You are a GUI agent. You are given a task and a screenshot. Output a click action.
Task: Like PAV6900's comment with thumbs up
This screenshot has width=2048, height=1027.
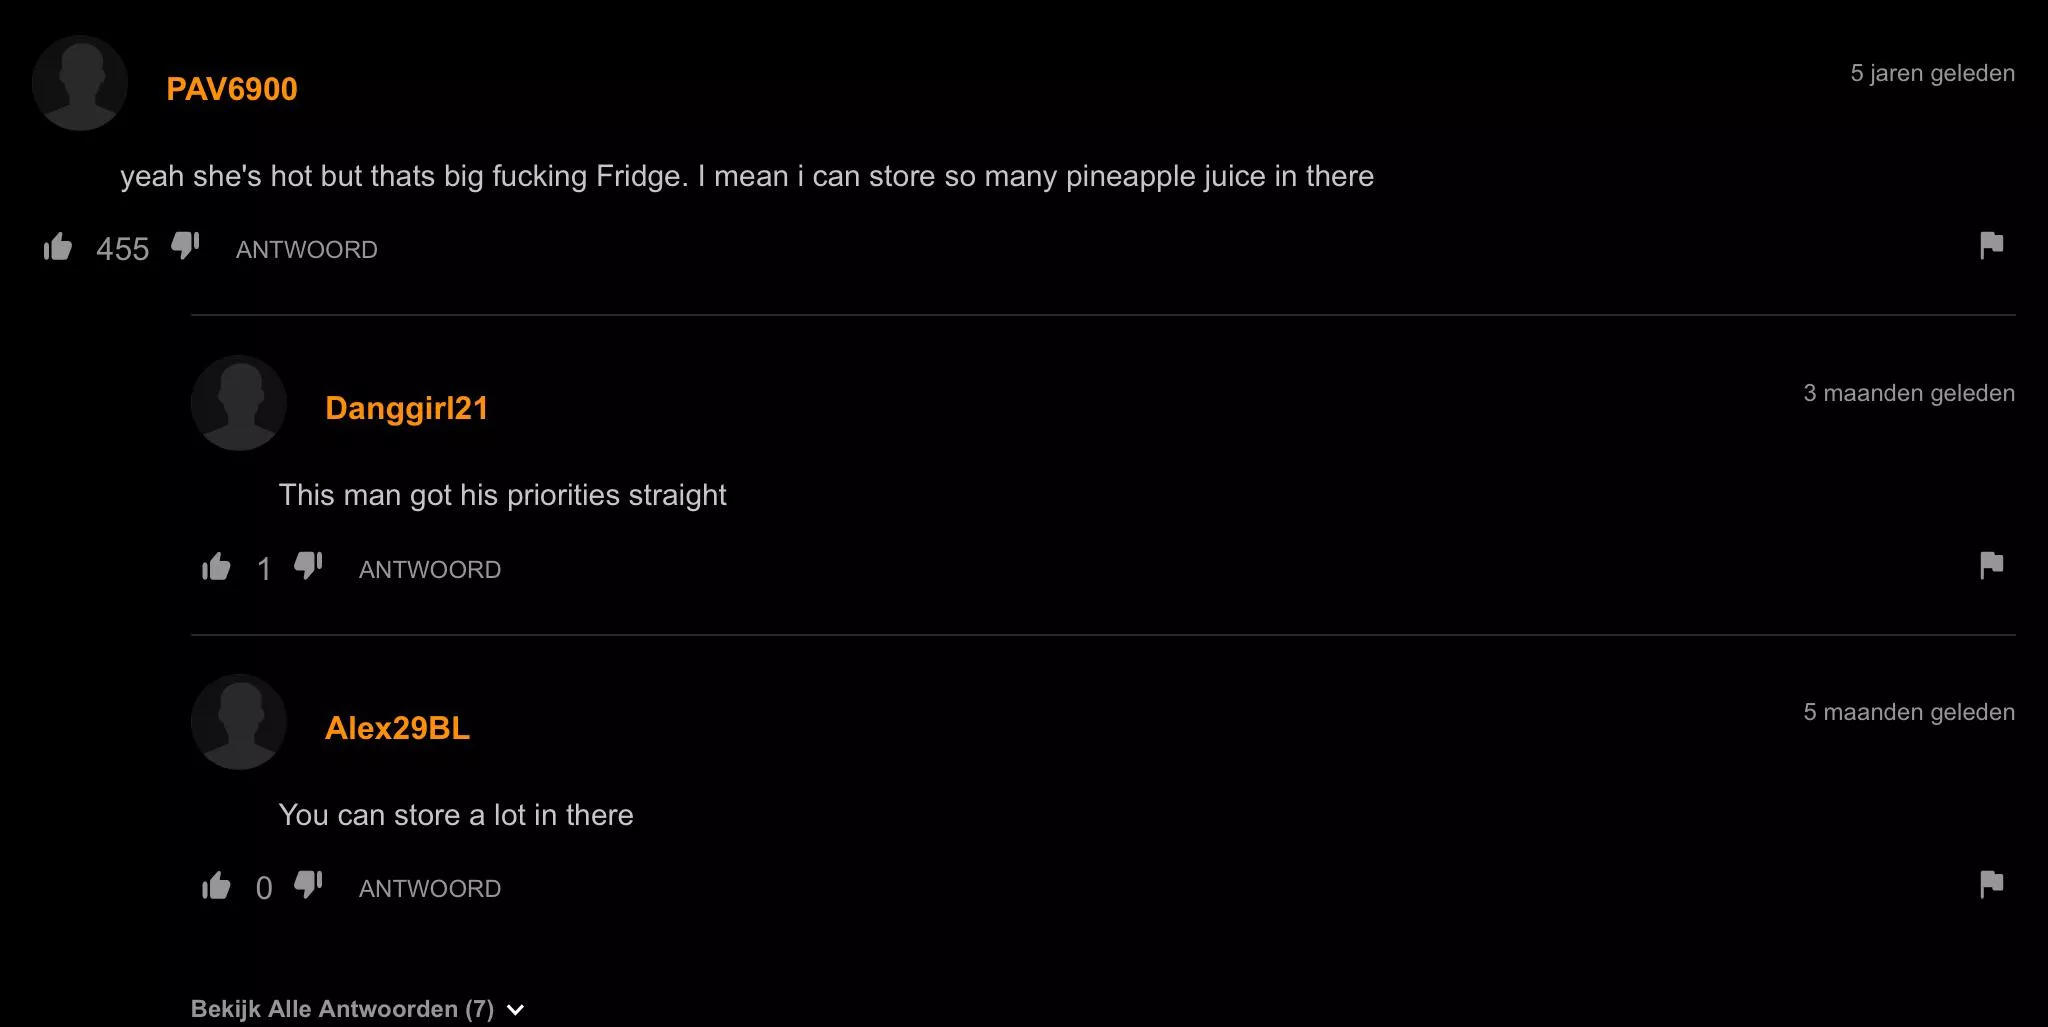tap(58, 246)
